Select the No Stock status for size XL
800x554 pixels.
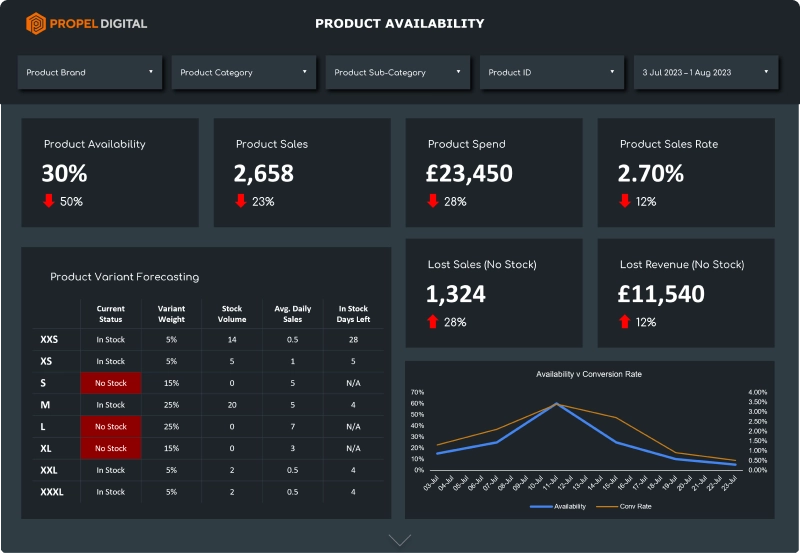coord(111,448)
